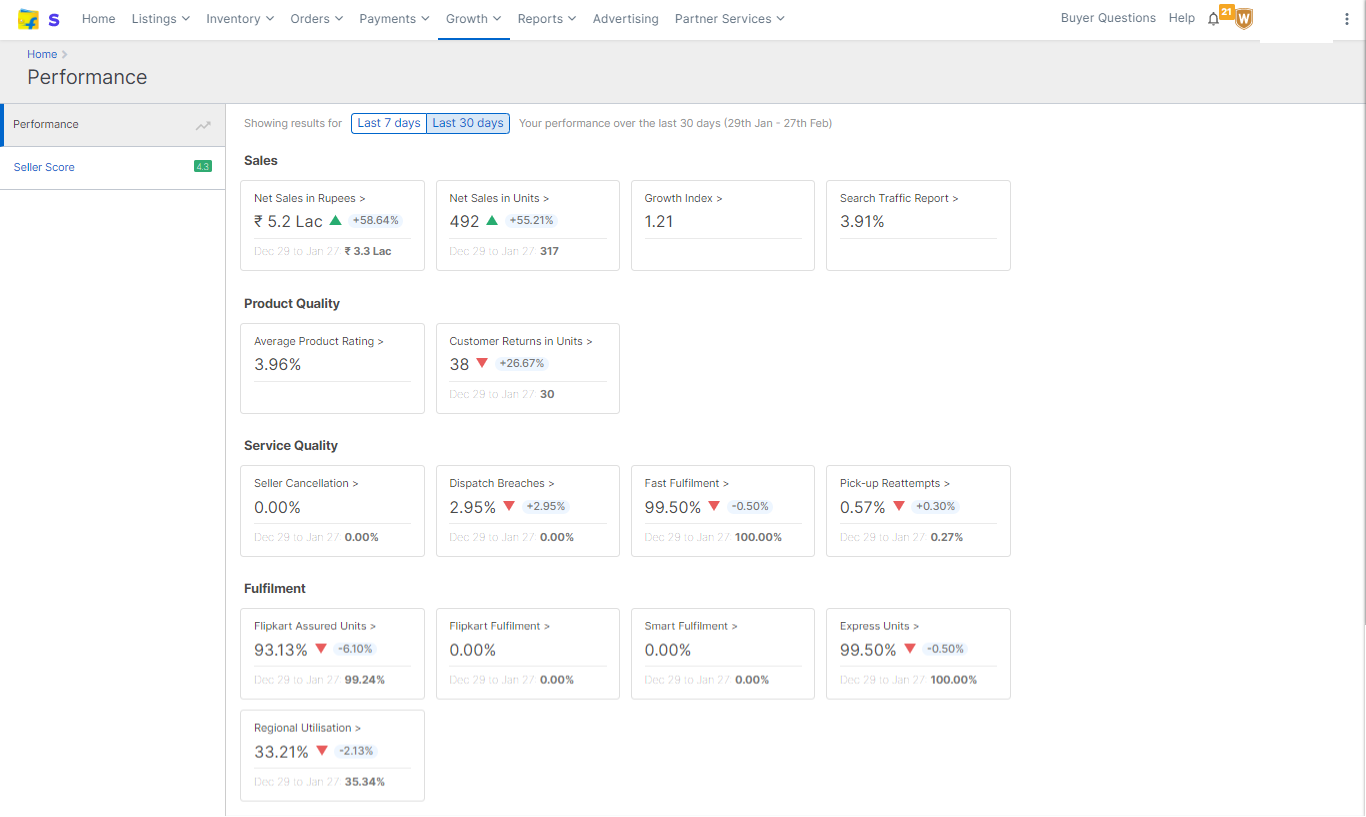This screenshot has width=1366, height=817.
Task: Expand the Inventory dropdown menu
Action: pos(240,19)
